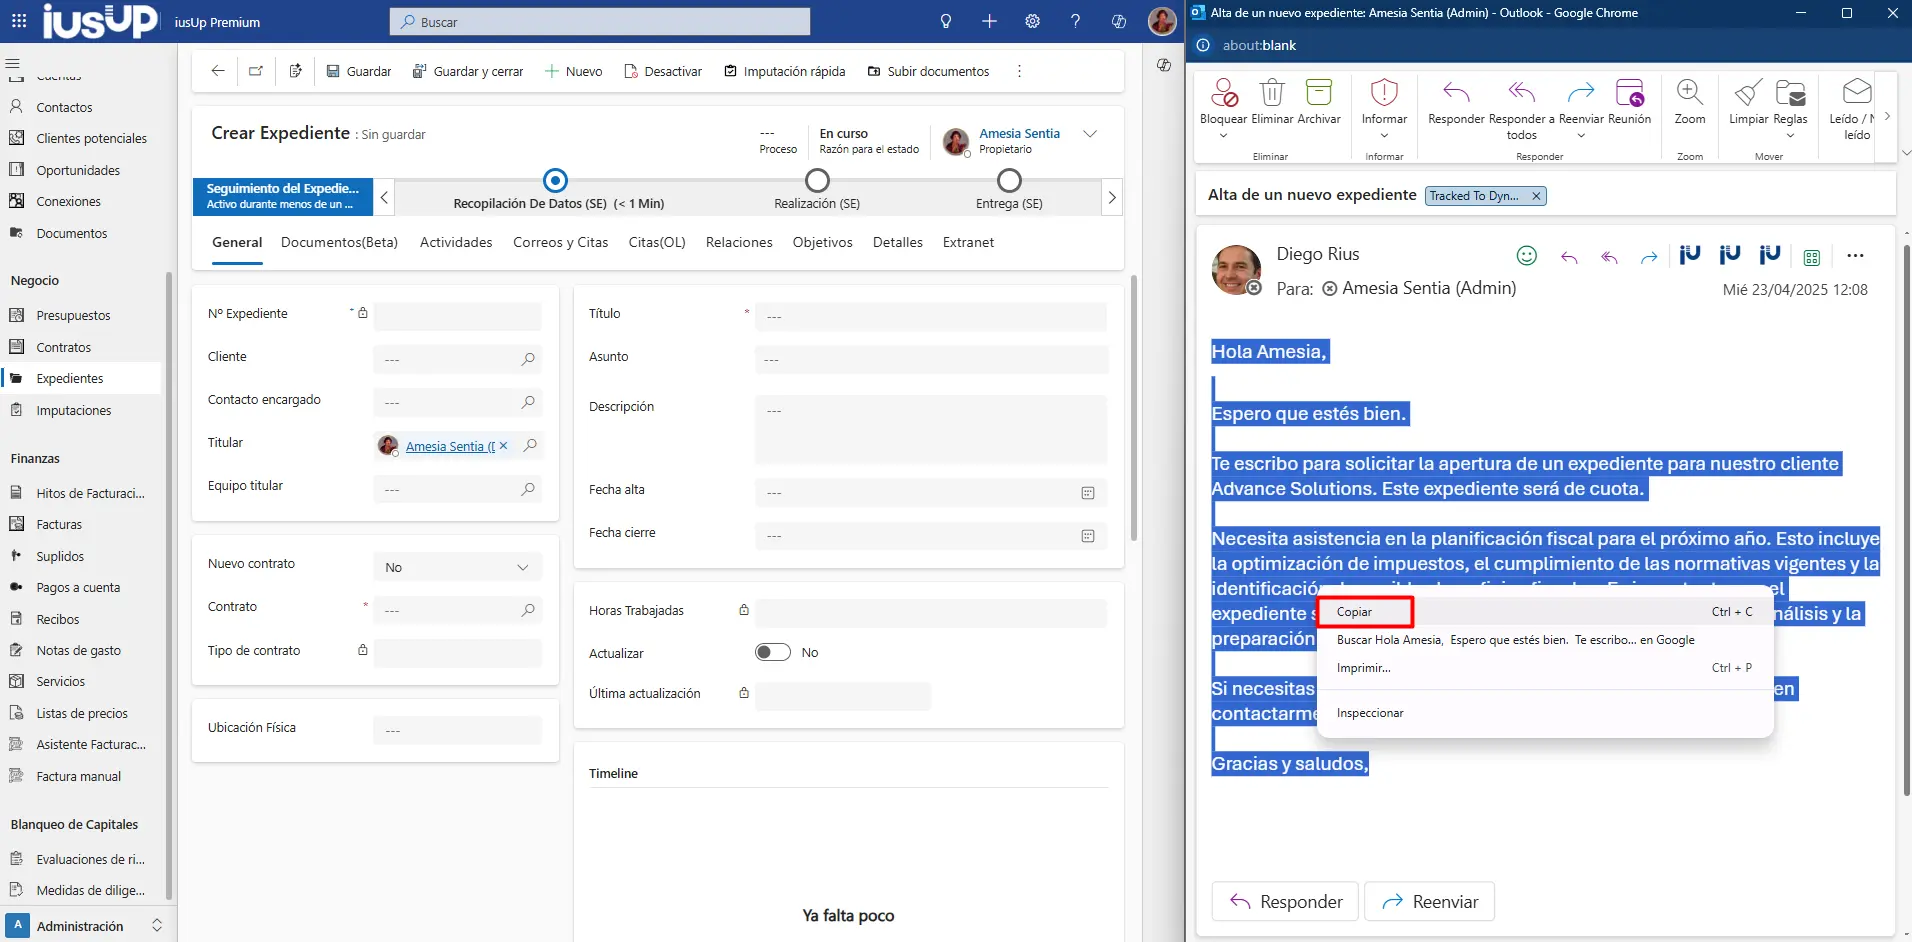The width and height of the screenshot is (1912, 942).
Task: Click the Bloquear icon in Outlook ribbon
Action: 1223,94
